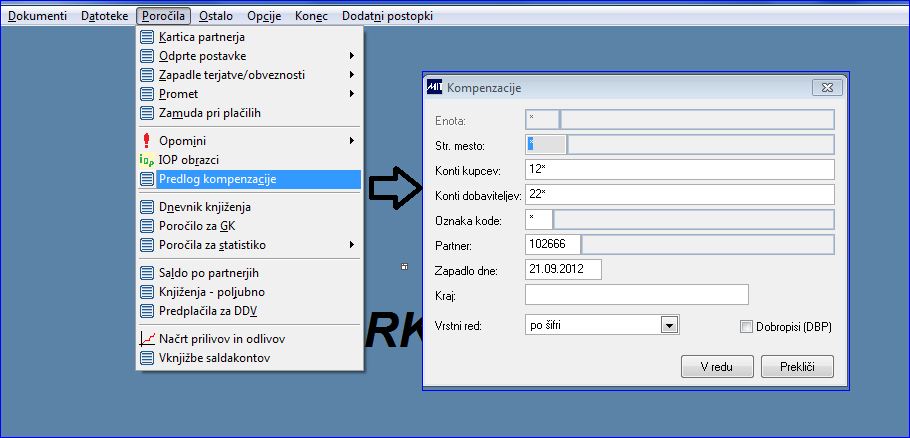Click the Dnevnik knjiženja report icon
This screenshot has height=438, width=910.
point(147,207)
